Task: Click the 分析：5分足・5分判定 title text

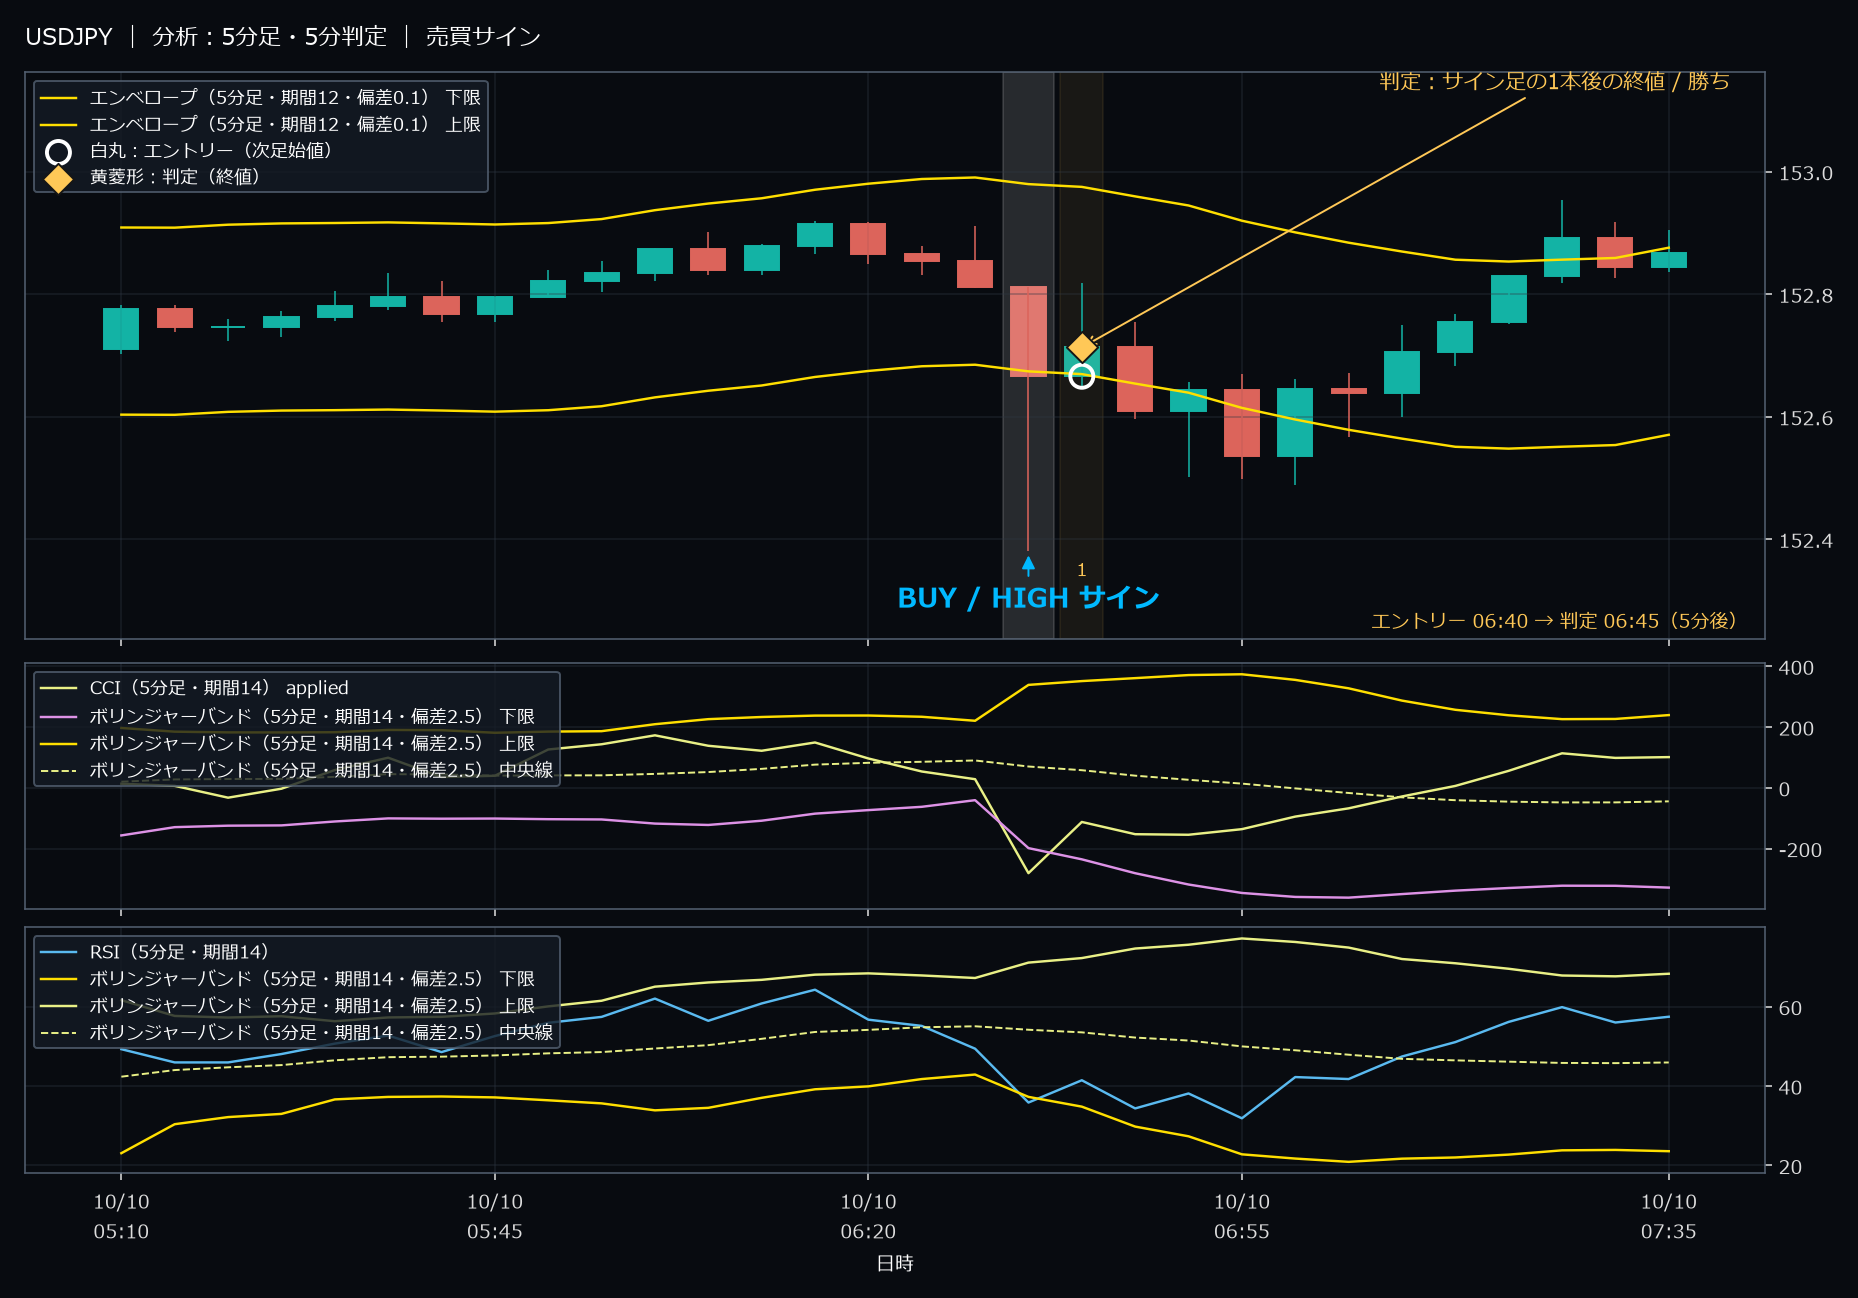Action: (269, 37)
